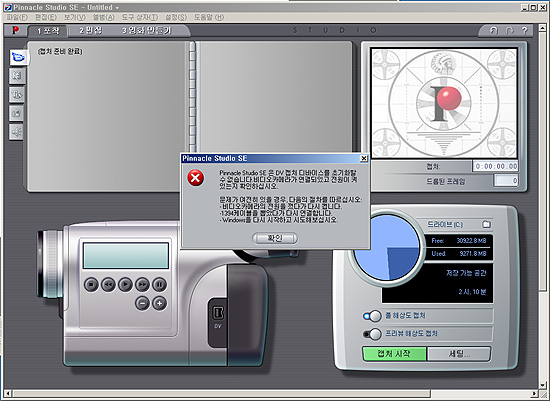Open the 파일(F) menu

point(17,17)
